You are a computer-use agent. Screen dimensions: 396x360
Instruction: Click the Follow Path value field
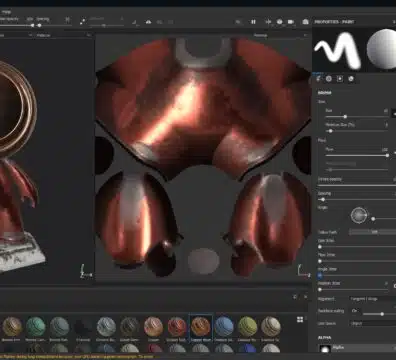373,232
